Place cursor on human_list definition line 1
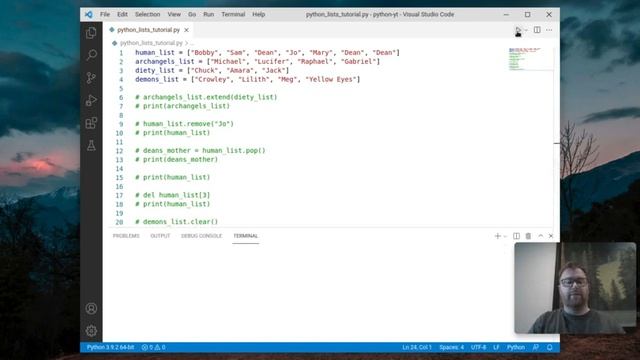 pyautogui.click(x=267, y=53)
